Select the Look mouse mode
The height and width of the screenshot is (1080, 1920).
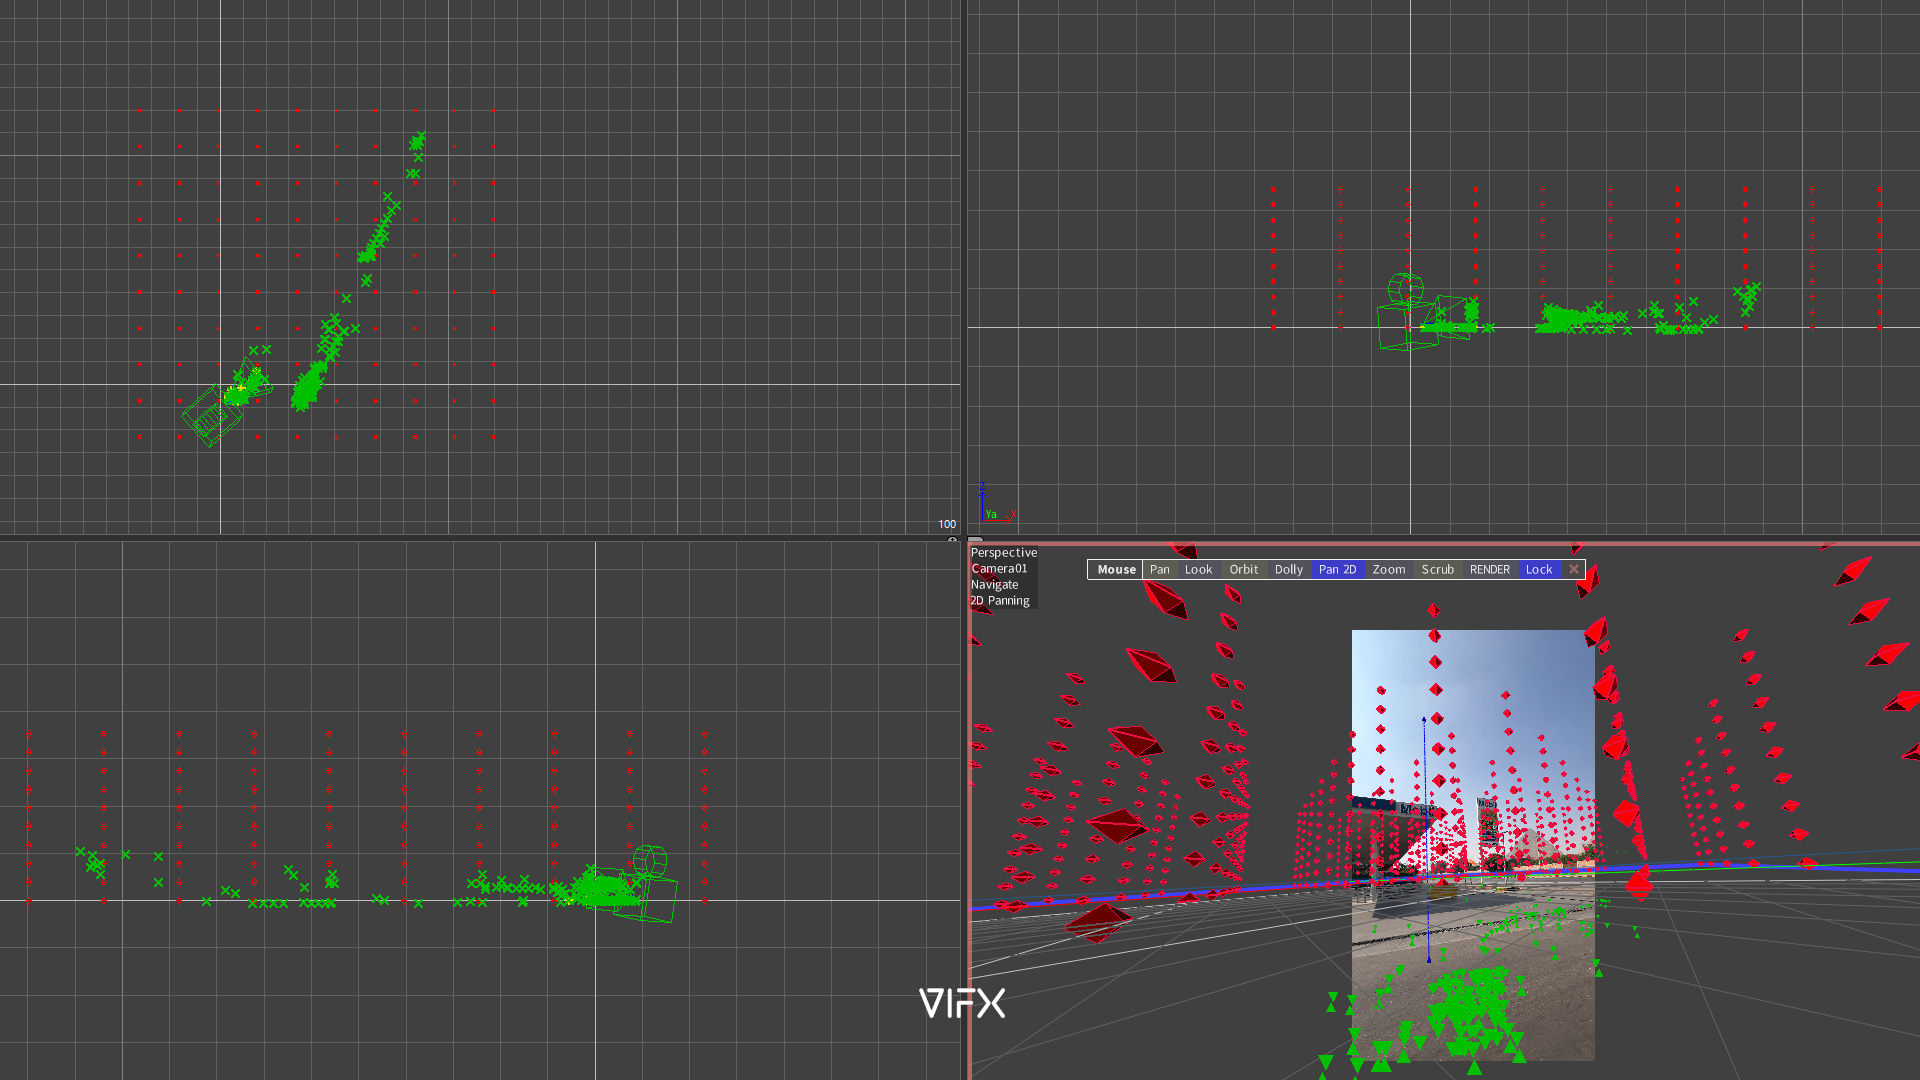tap(1198, 569)
